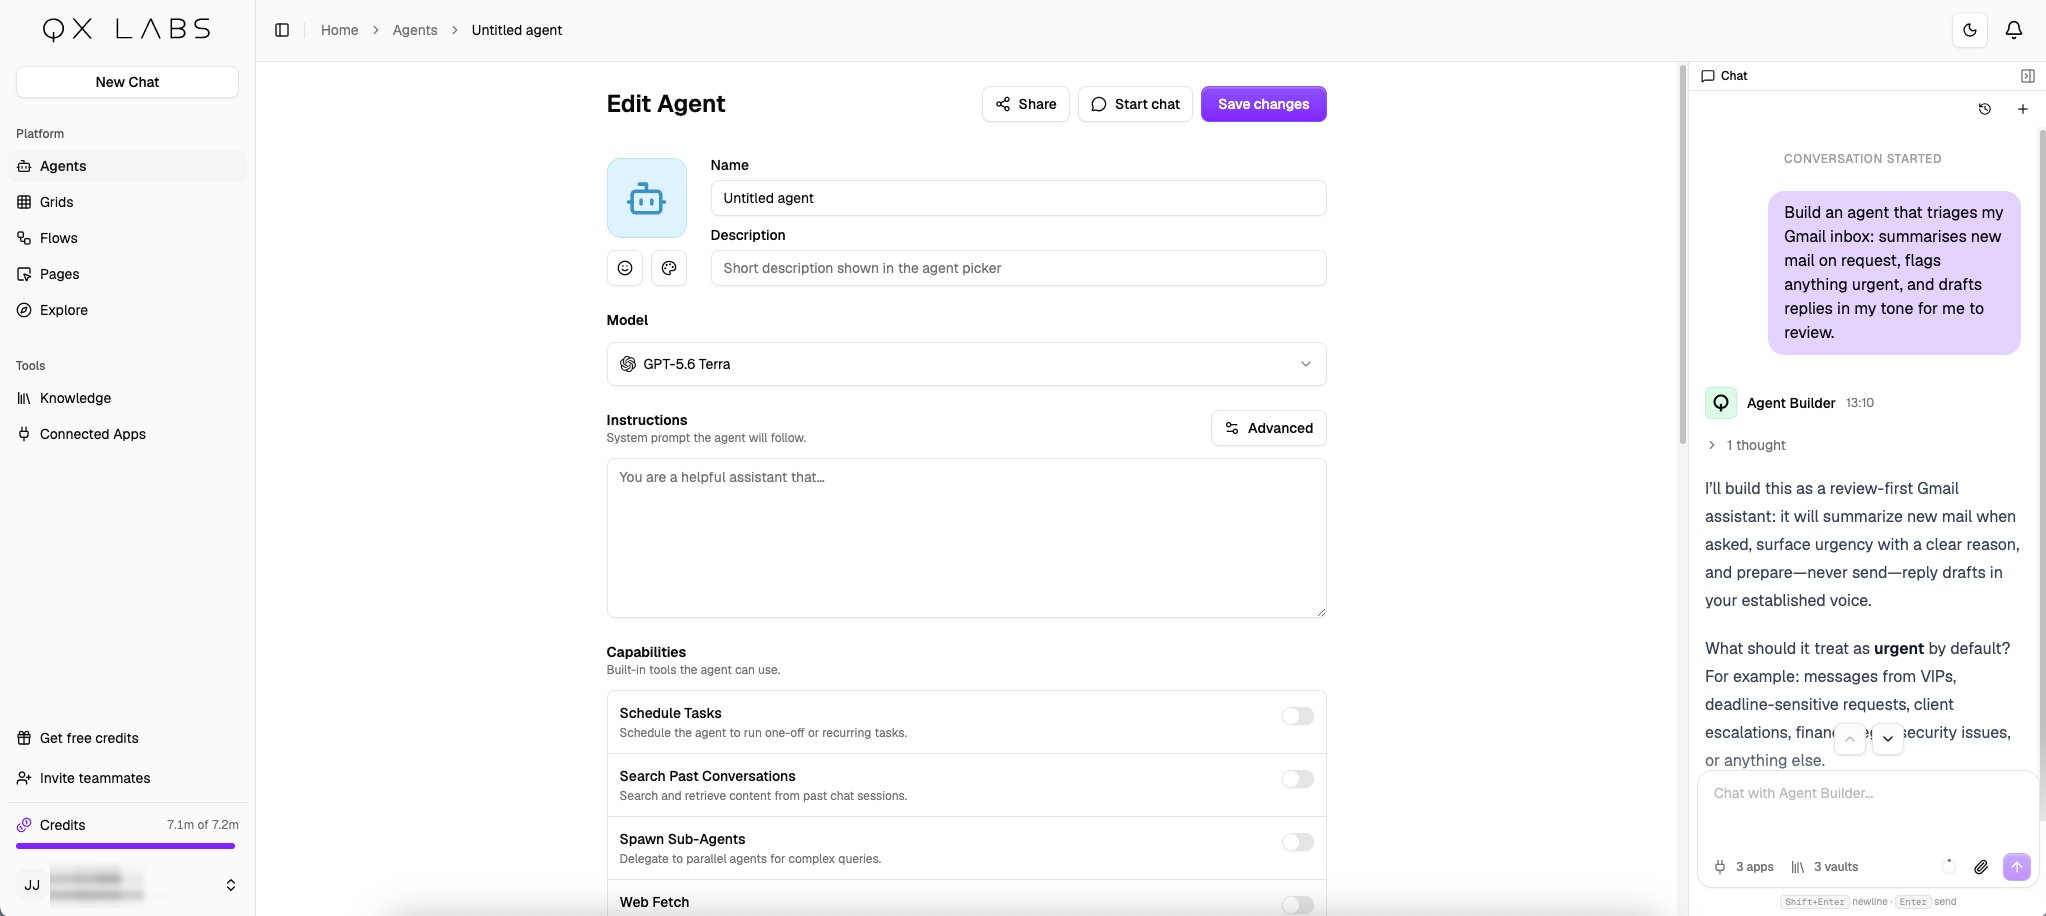Jump to next message down arrow
Image resolution: width=2046 pixels, height=916 pixels.
pos(1888,739)
